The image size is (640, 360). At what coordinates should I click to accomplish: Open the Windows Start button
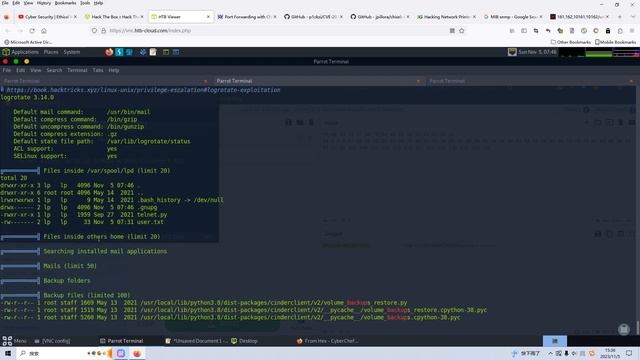(x=8, y=353)
